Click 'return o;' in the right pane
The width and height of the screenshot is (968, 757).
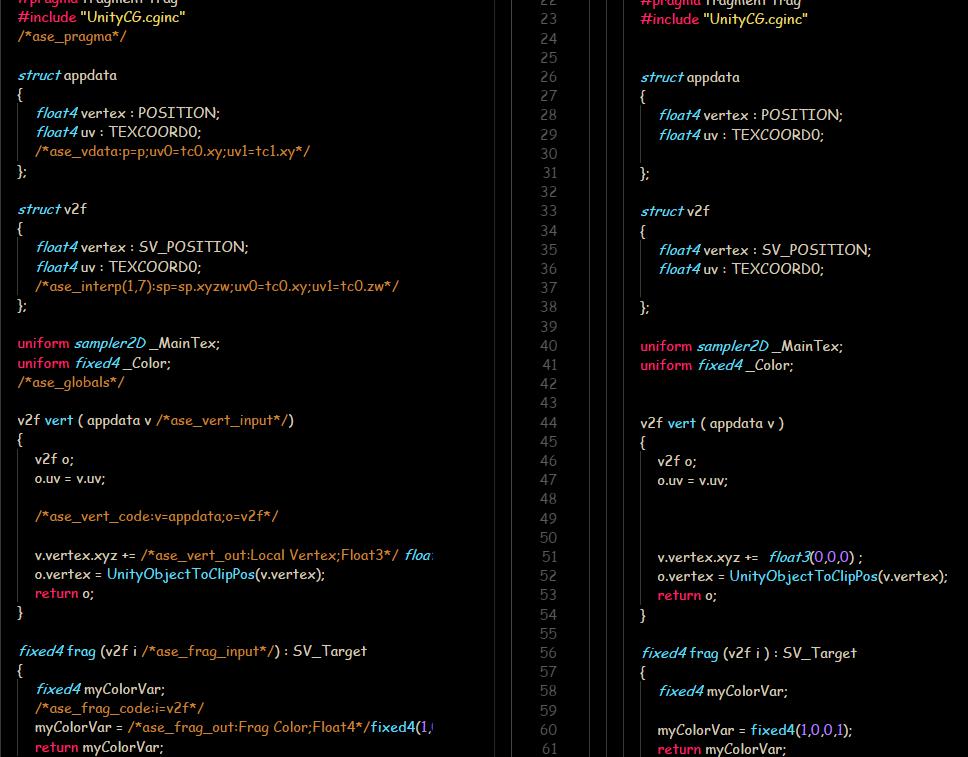point(686,596)
